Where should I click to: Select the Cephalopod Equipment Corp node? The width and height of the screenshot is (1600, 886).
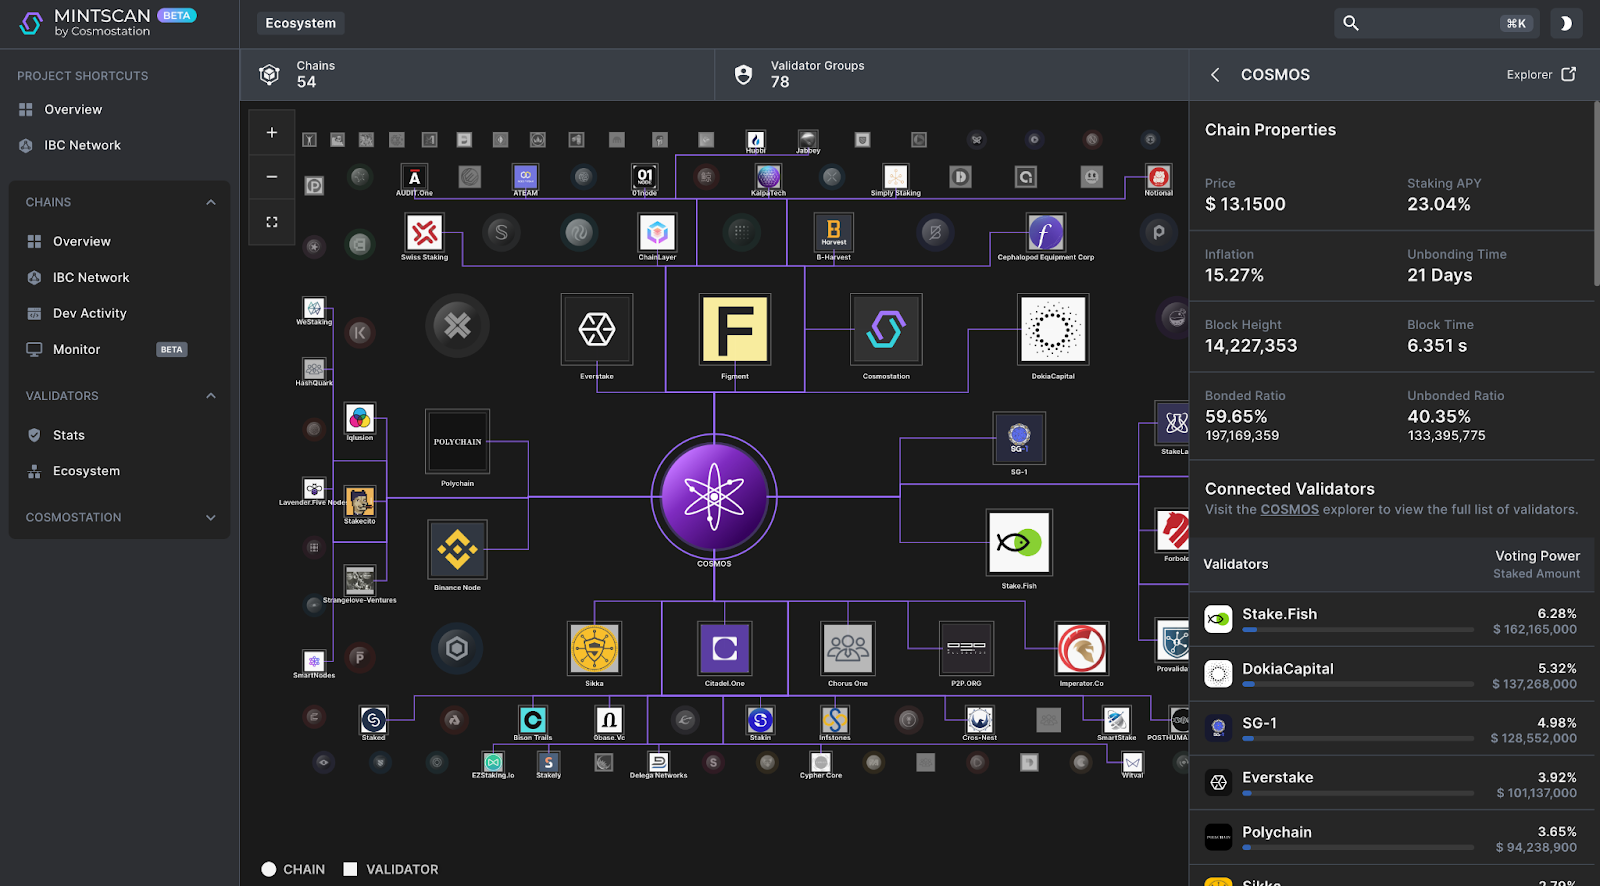[x=1045, y=233]
